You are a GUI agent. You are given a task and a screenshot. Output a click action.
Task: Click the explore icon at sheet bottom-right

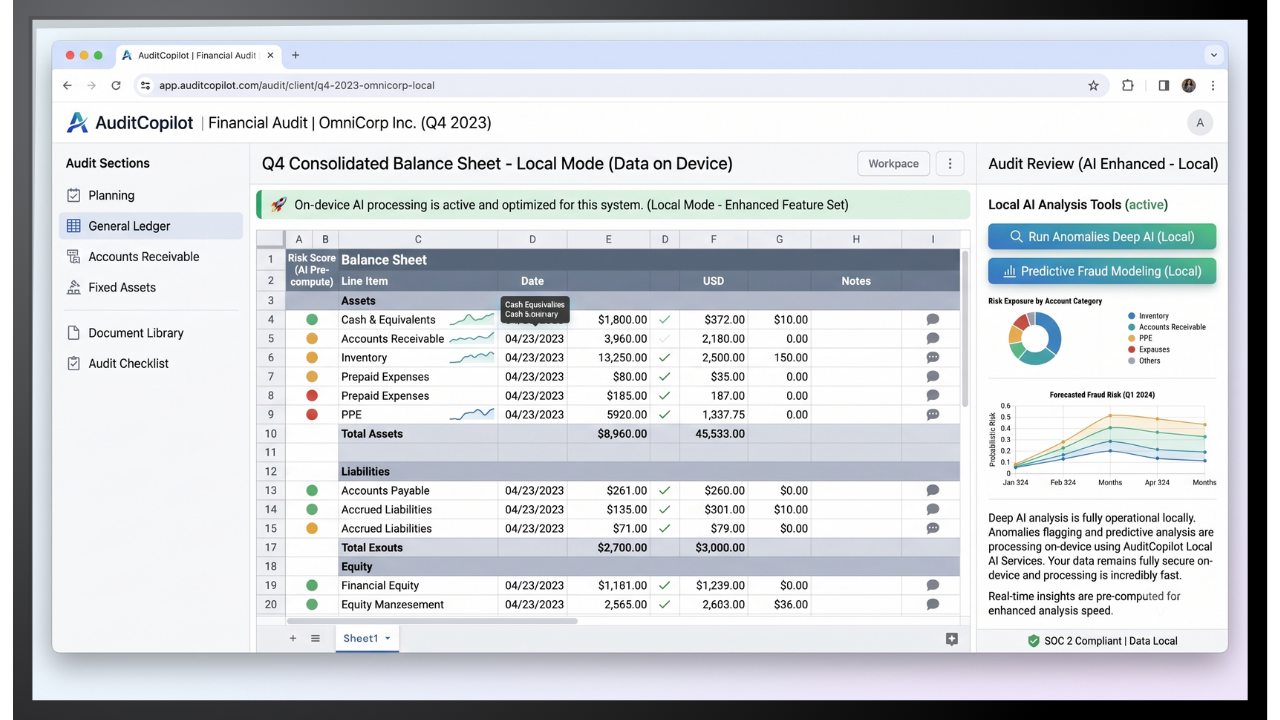point(951,639)
